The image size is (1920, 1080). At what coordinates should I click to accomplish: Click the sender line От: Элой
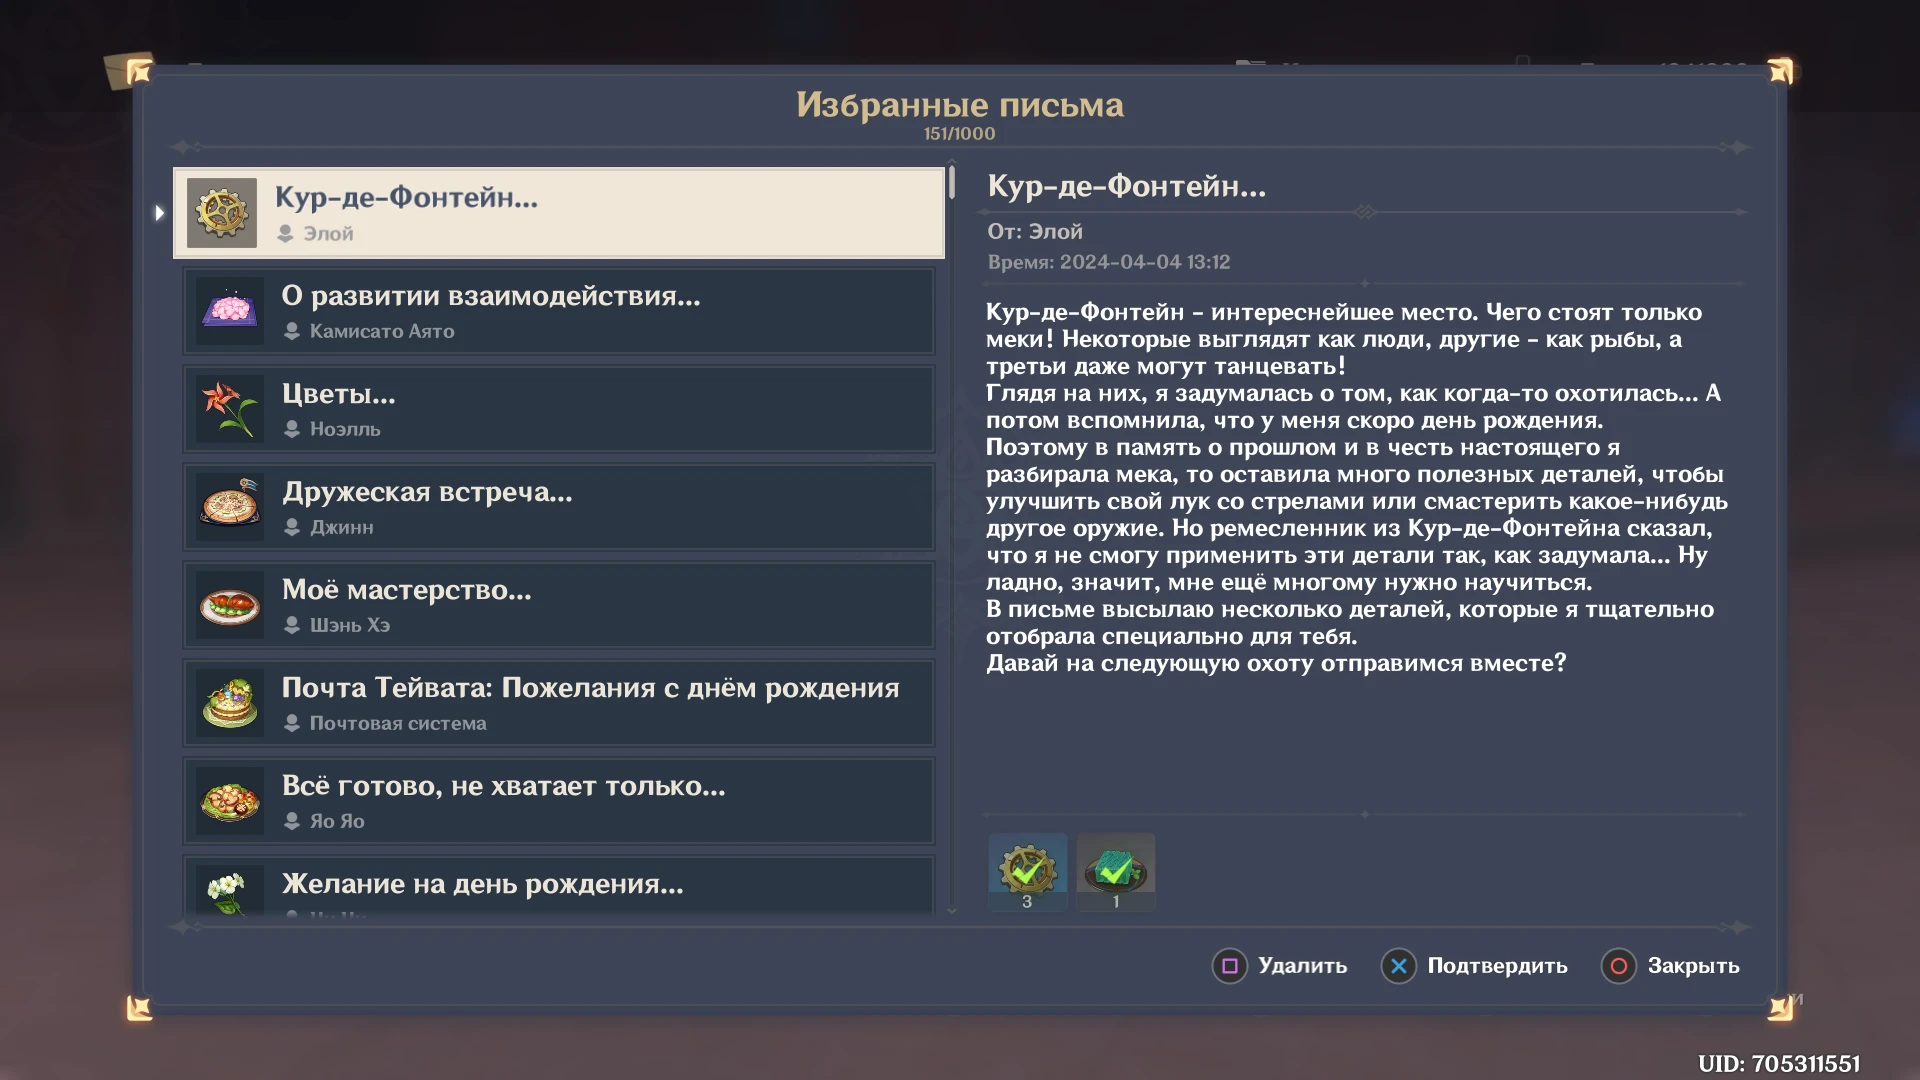(1035, 232)
